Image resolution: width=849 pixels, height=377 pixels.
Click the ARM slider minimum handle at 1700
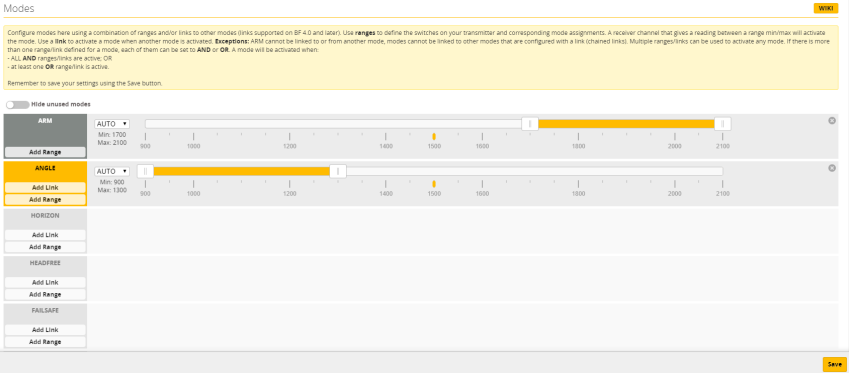(x=530, y=124)
